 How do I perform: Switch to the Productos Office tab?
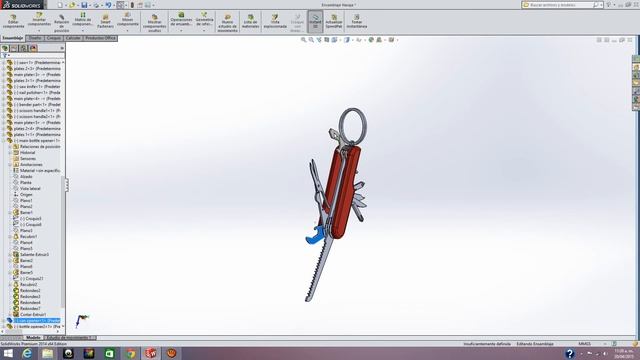pos(100,38)
